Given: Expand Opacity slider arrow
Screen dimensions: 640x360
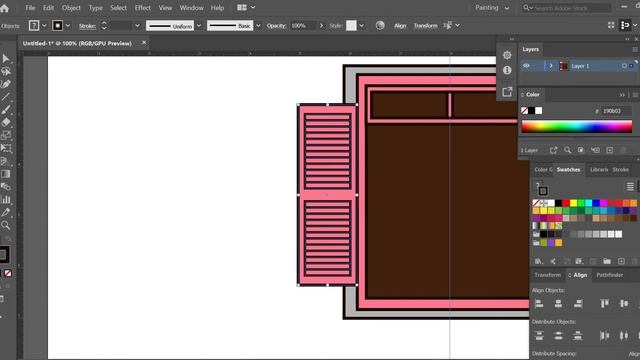Looking at the screenshot, I should 321,26.
